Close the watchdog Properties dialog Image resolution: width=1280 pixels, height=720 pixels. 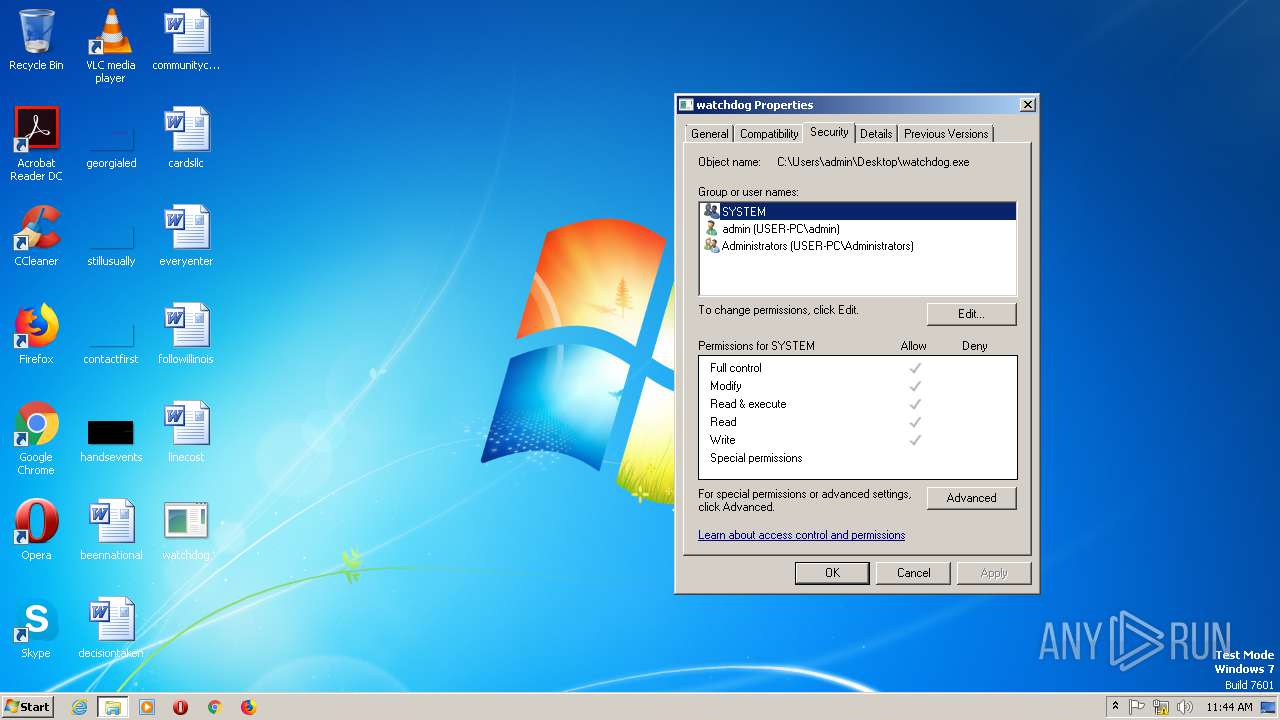pyautogui.click(x=1027, y=105)
